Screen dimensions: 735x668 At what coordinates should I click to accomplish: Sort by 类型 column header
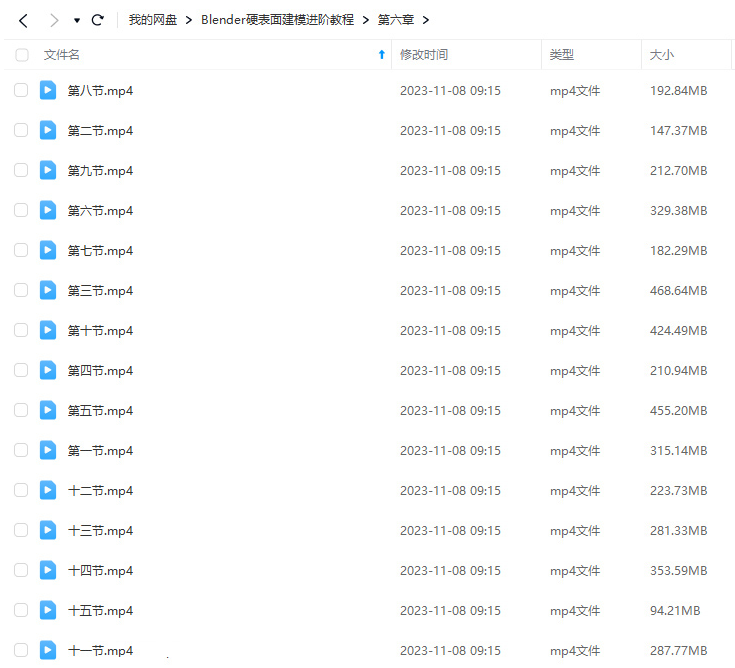[562, 55]
